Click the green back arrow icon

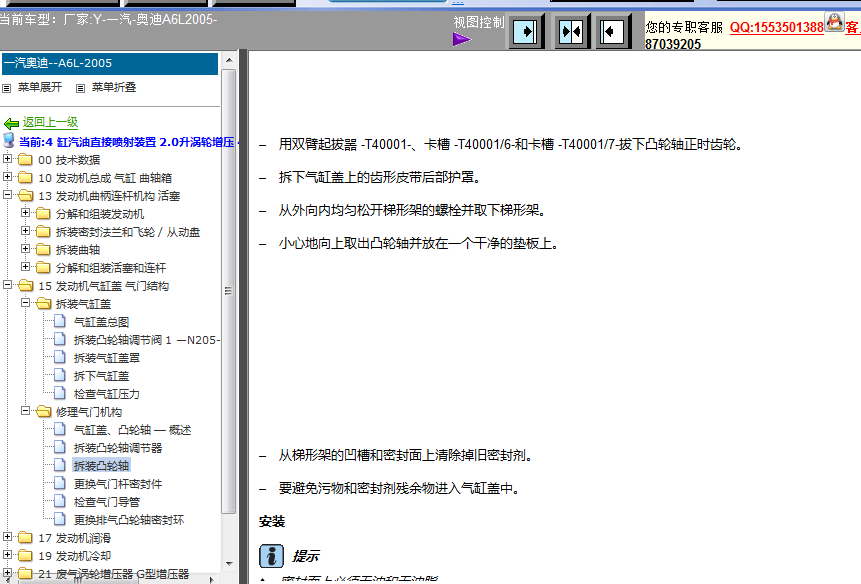(11, 123)
